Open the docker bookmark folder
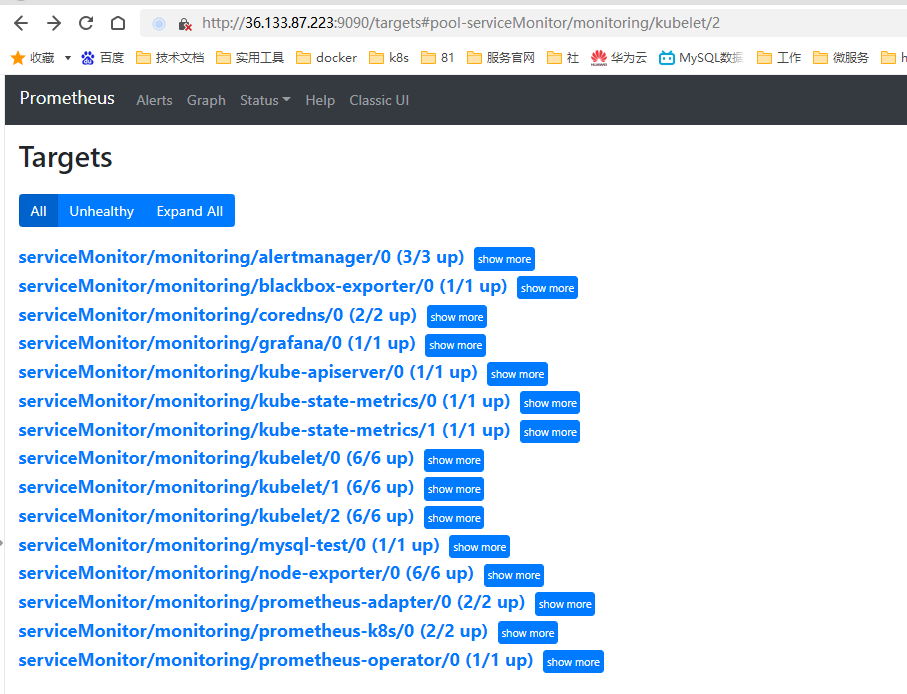 (327, 58)
